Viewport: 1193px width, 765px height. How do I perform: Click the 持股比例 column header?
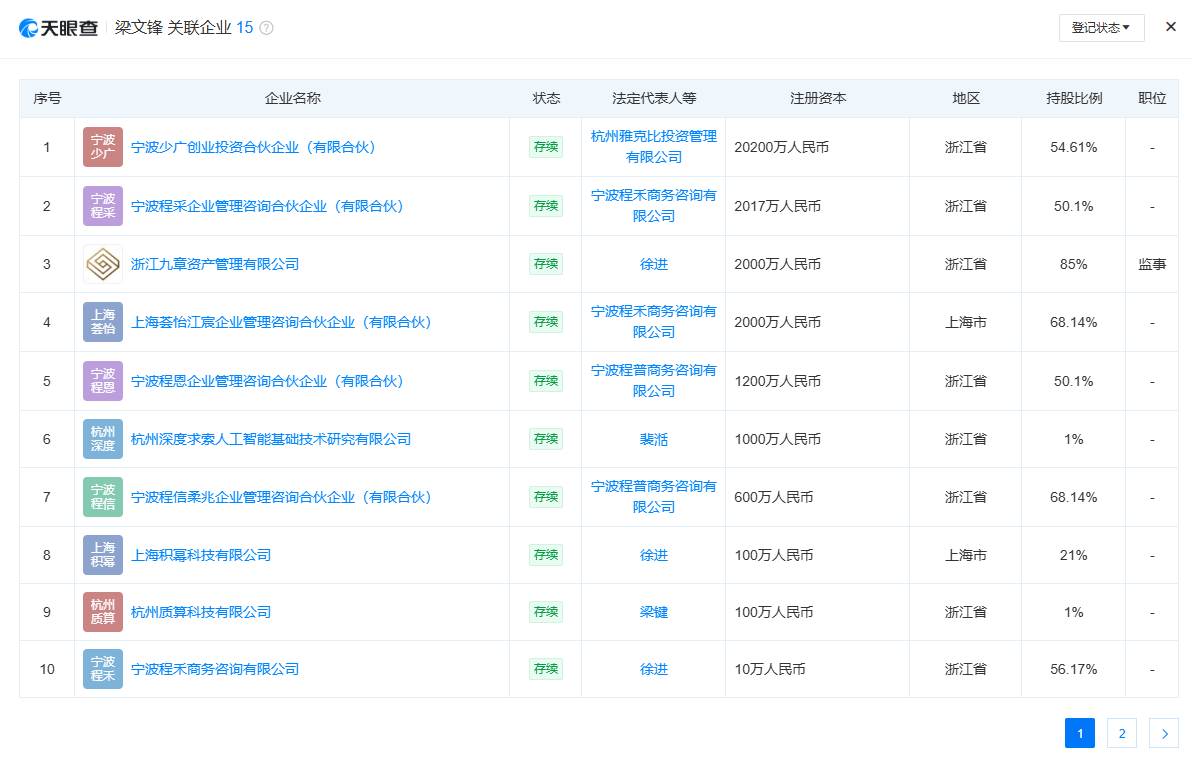click(1074, 98)
